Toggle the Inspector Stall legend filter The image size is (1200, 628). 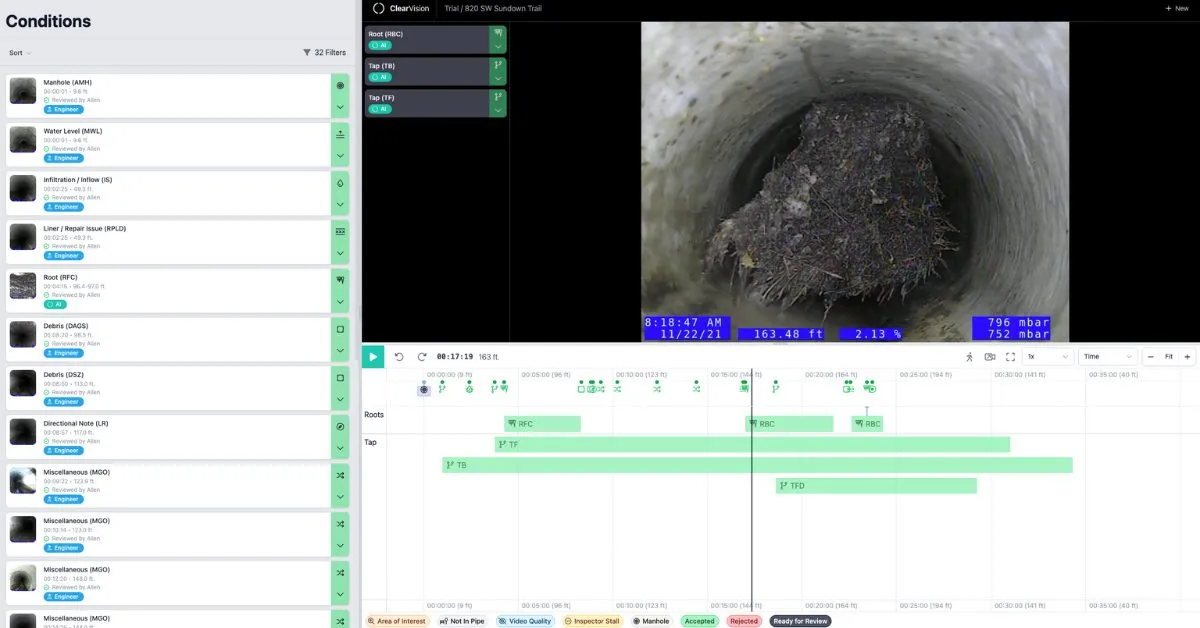[592, 621]
